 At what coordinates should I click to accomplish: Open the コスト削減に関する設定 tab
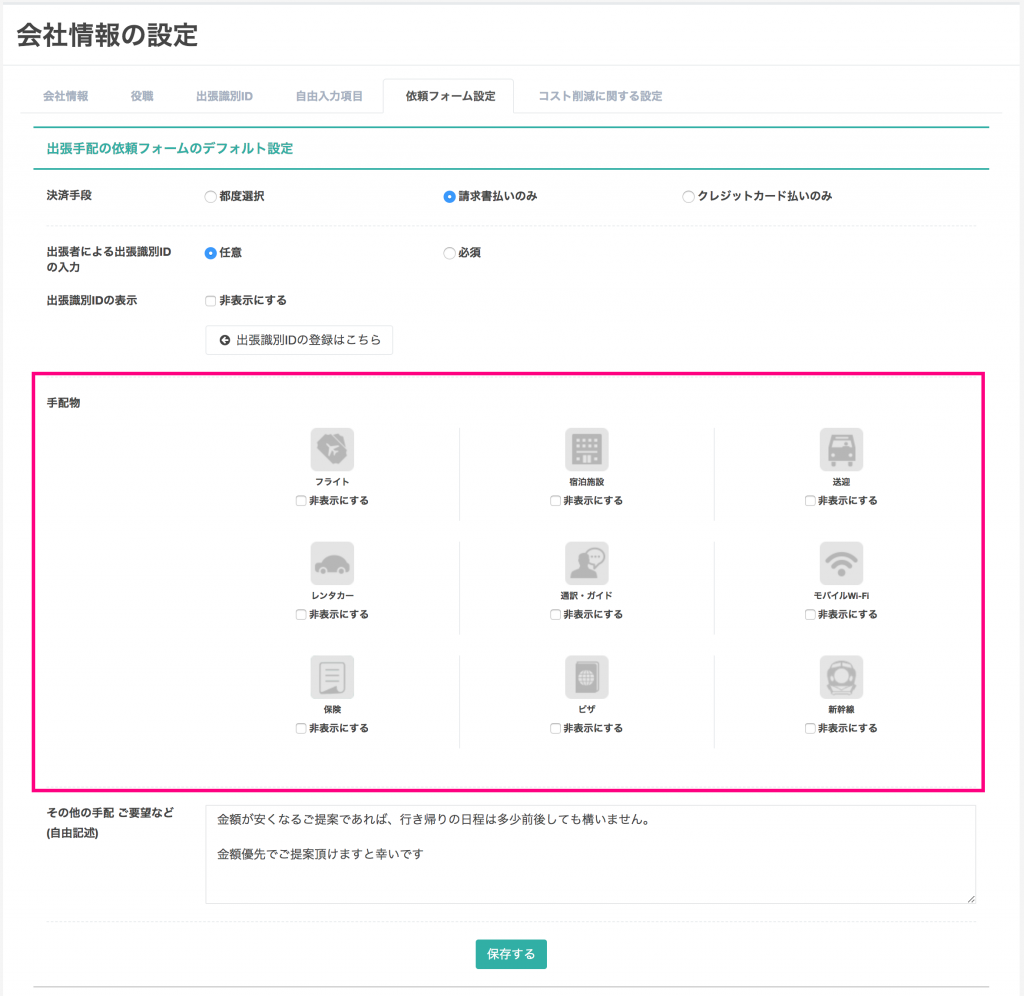tap(600, 96)
